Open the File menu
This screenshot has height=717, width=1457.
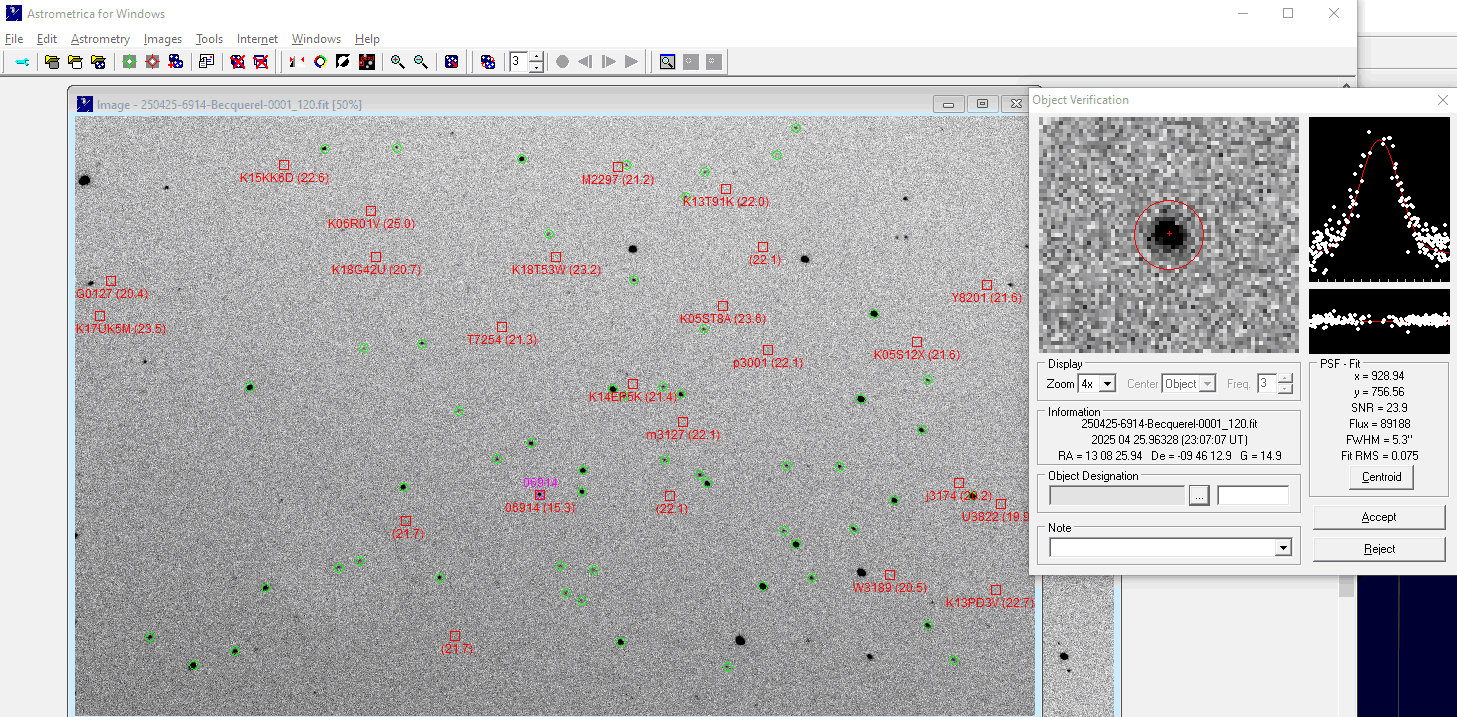(x=14, y=39)
